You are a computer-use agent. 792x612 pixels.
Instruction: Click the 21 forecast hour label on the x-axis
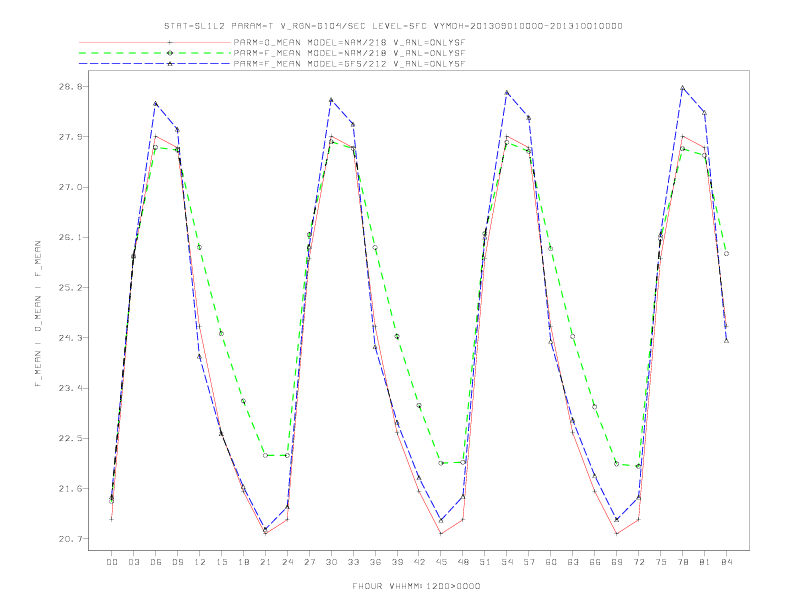click(265, 562)
